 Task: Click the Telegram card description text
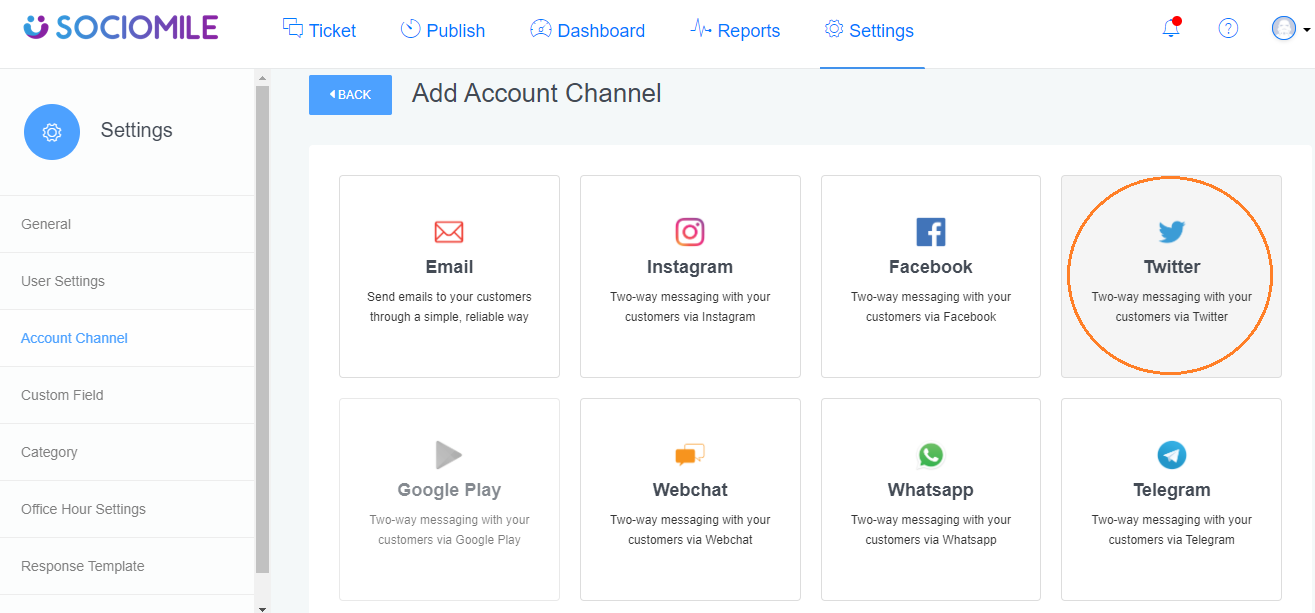tap(1172, 530)
